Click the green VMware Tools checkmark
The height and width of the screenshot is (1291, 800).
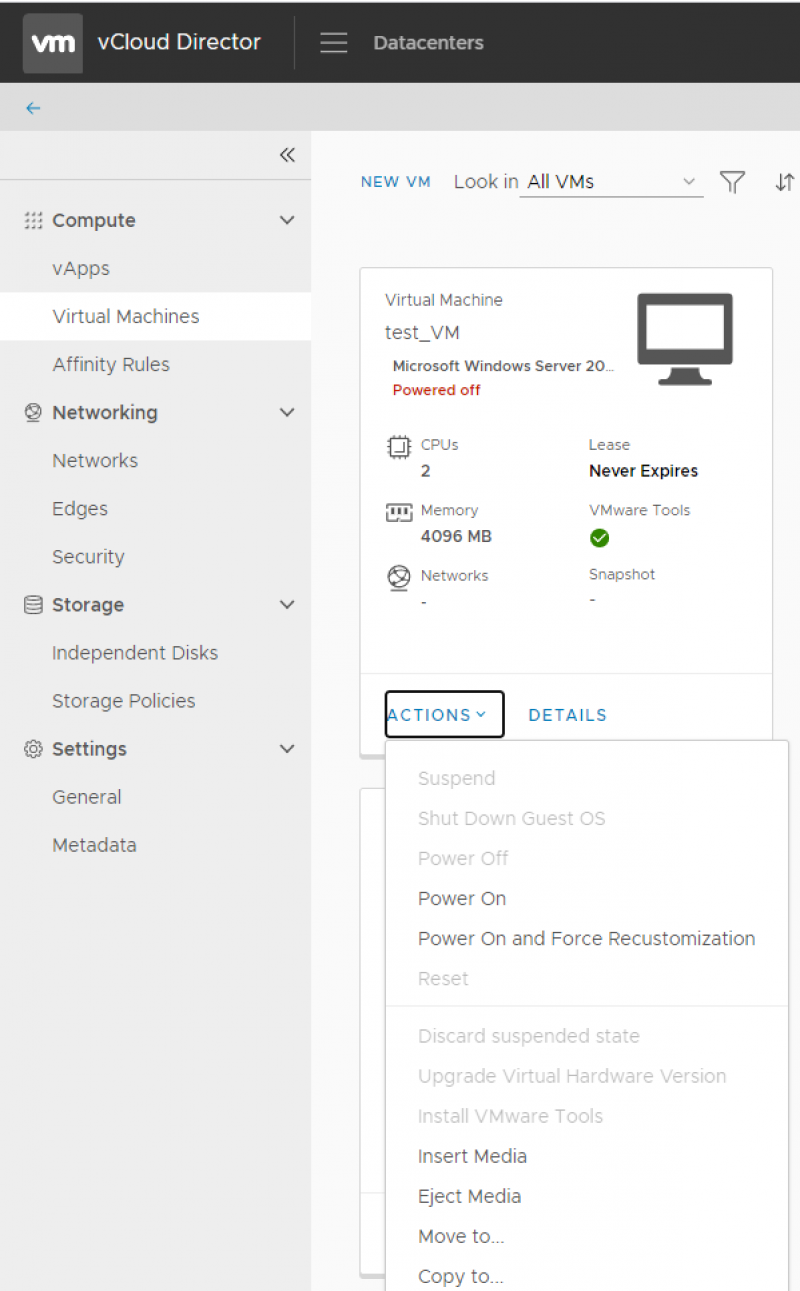click(x=599, y=538)
